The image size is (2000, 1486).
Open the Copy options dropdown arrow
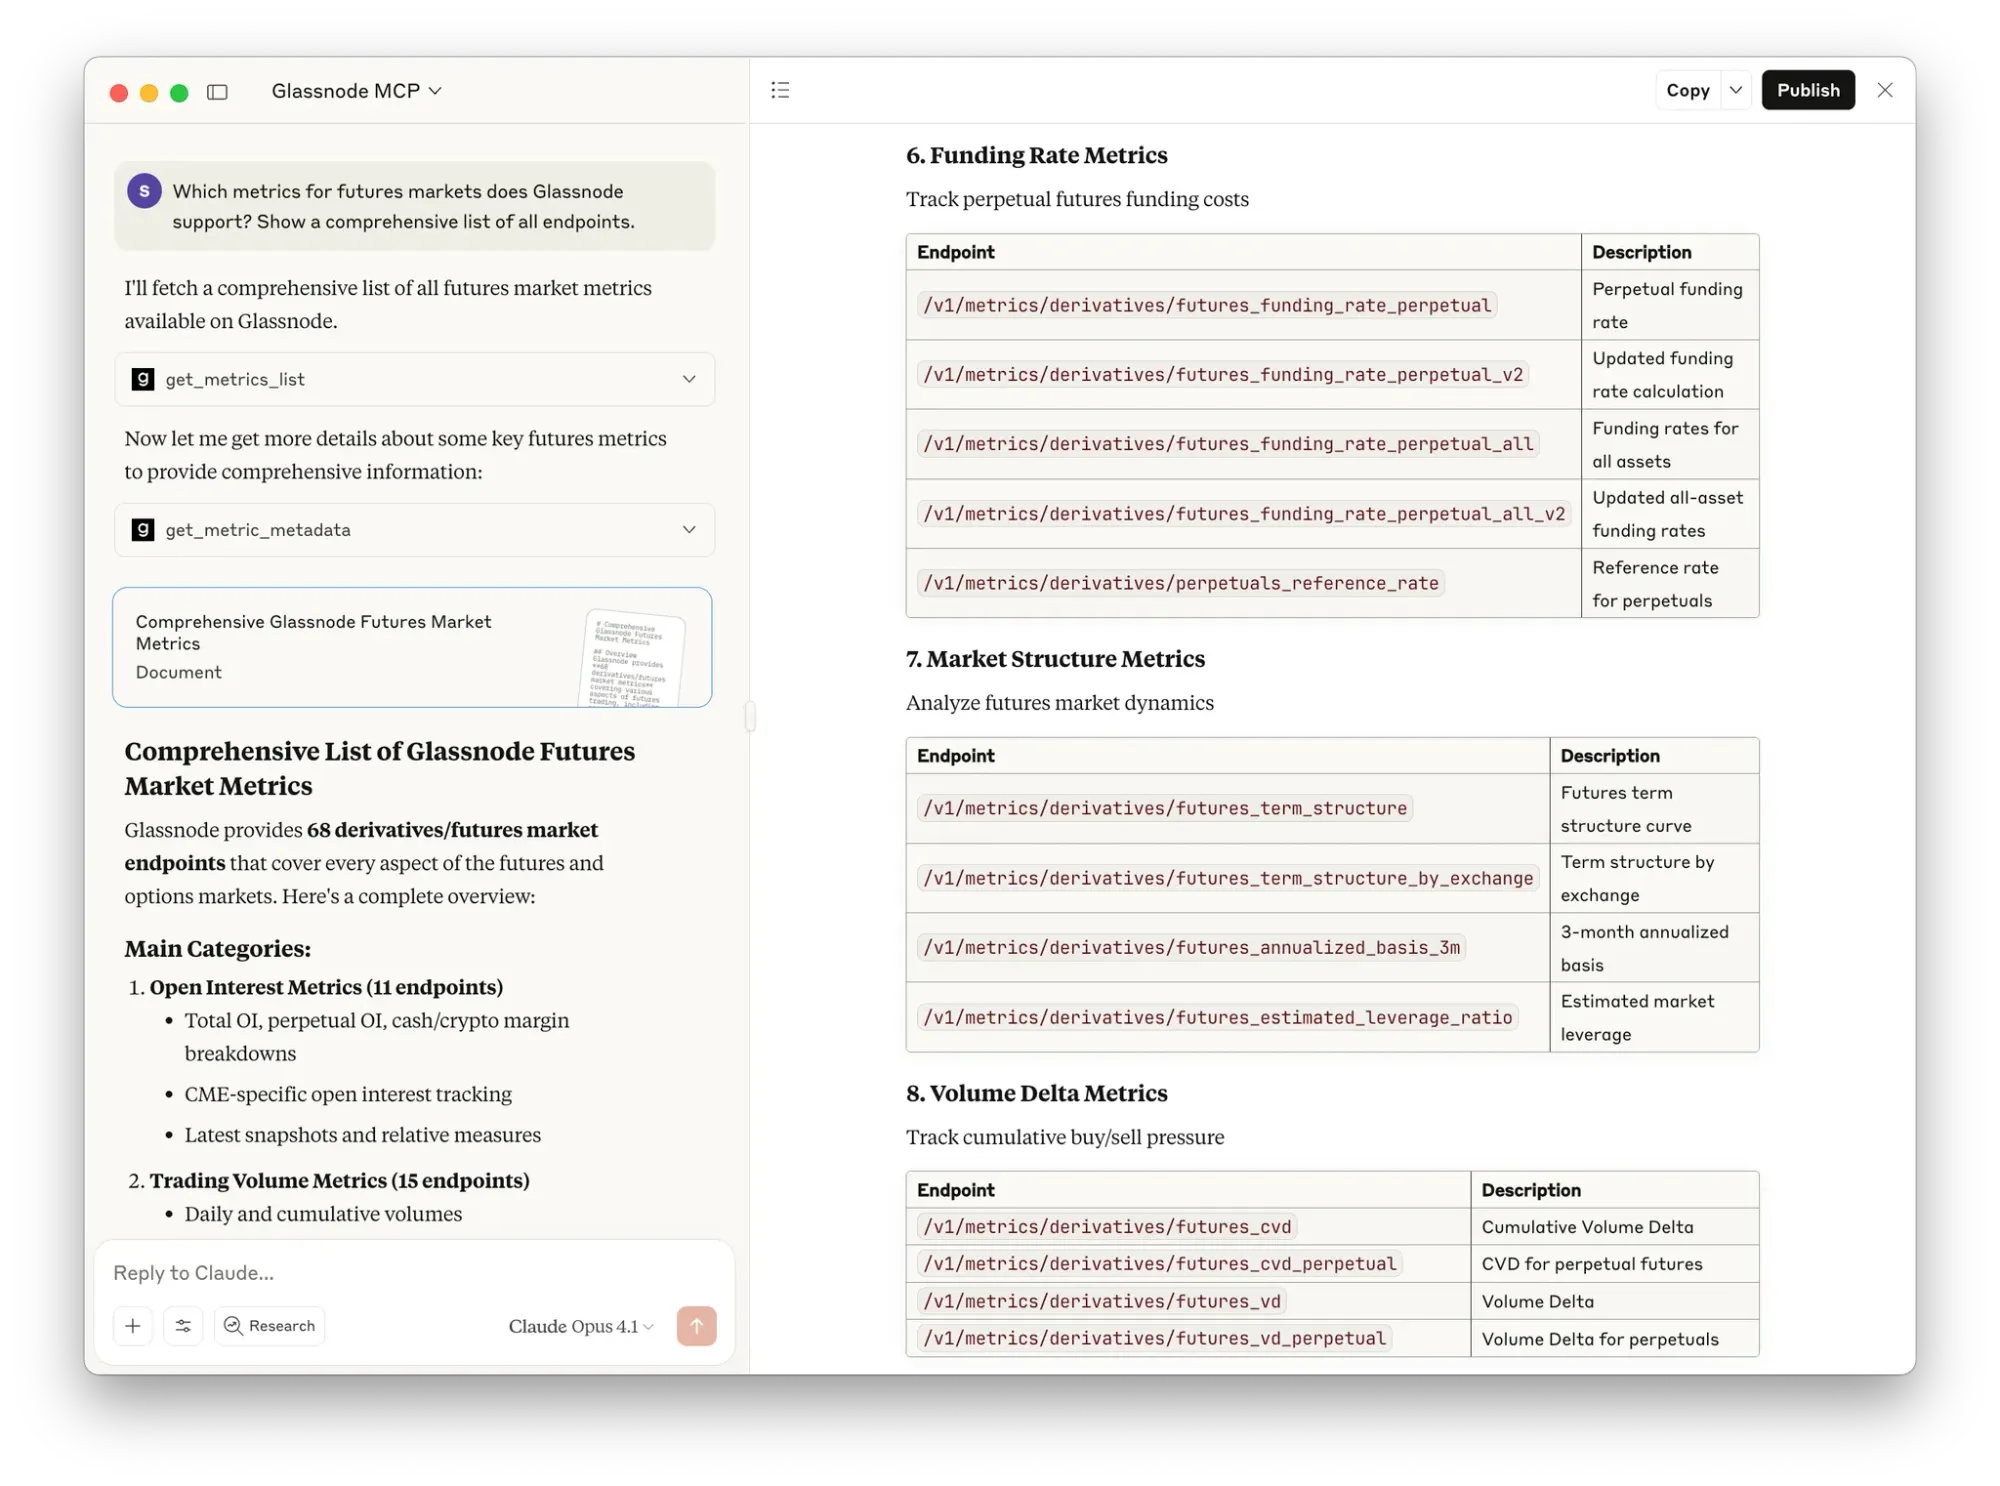1736,90
